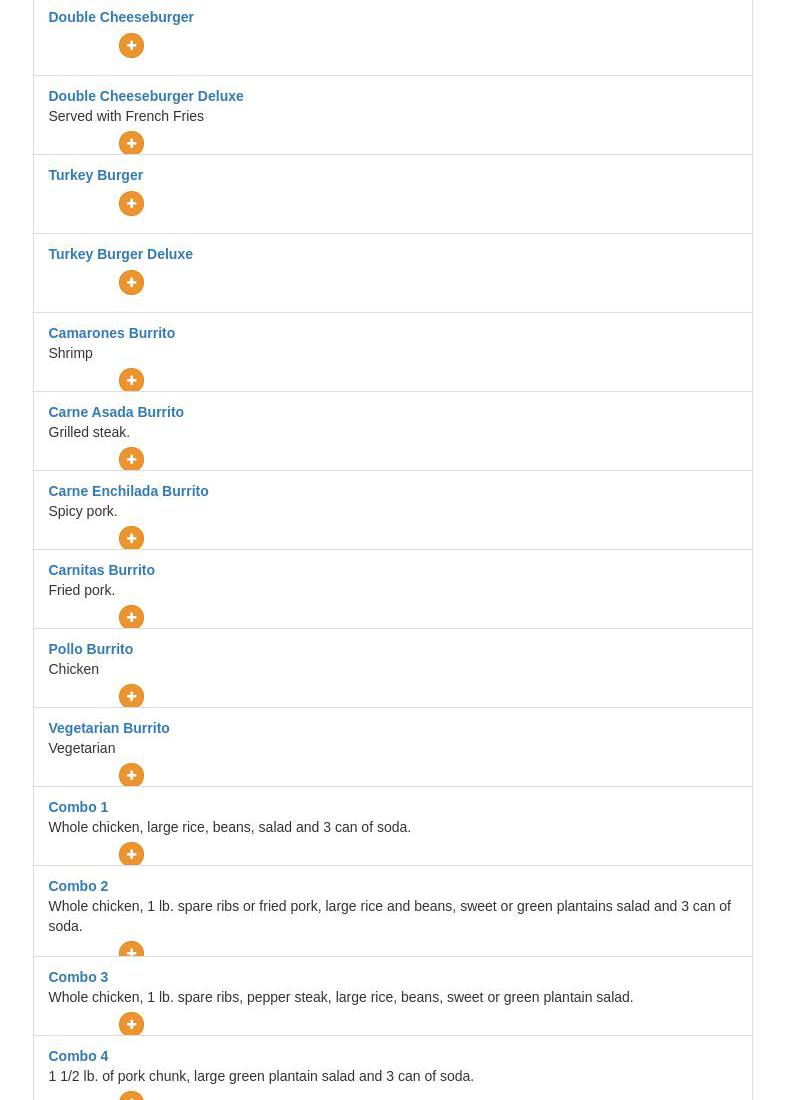Open Double Cheeseburger Deluxe item link
The image size is (785, 1100).
coord(146,96)
